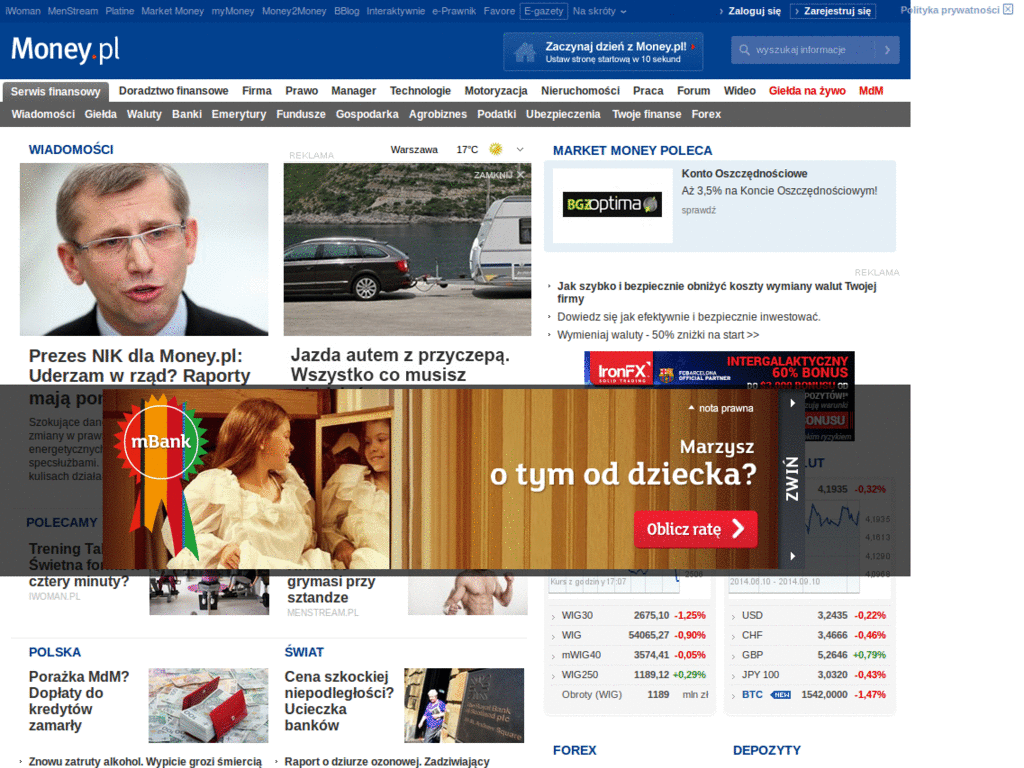Click the upper arrow on mBank ad strip

point(792,403)
